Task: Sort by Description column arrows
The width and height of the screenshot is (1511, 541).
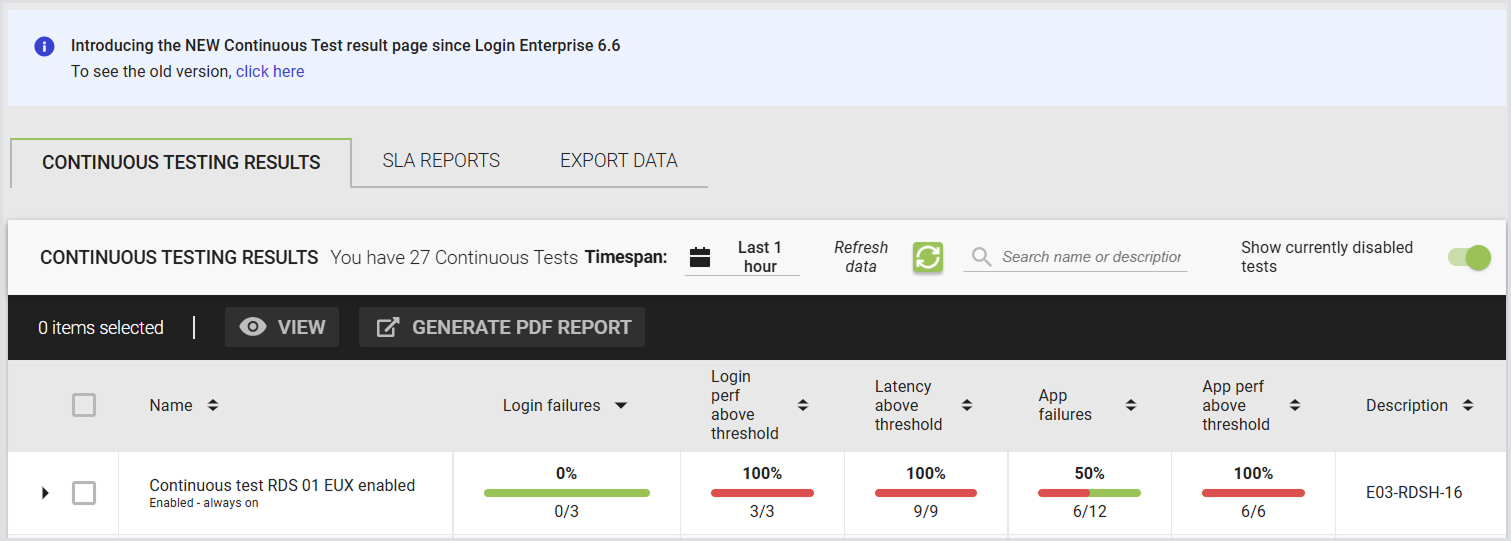Action: (1468, 405)
